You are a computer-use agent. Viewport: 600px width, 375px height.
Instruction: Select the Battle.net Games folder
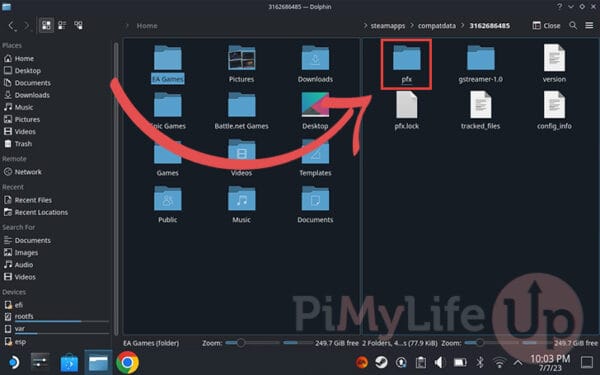(x=241, y=111)
